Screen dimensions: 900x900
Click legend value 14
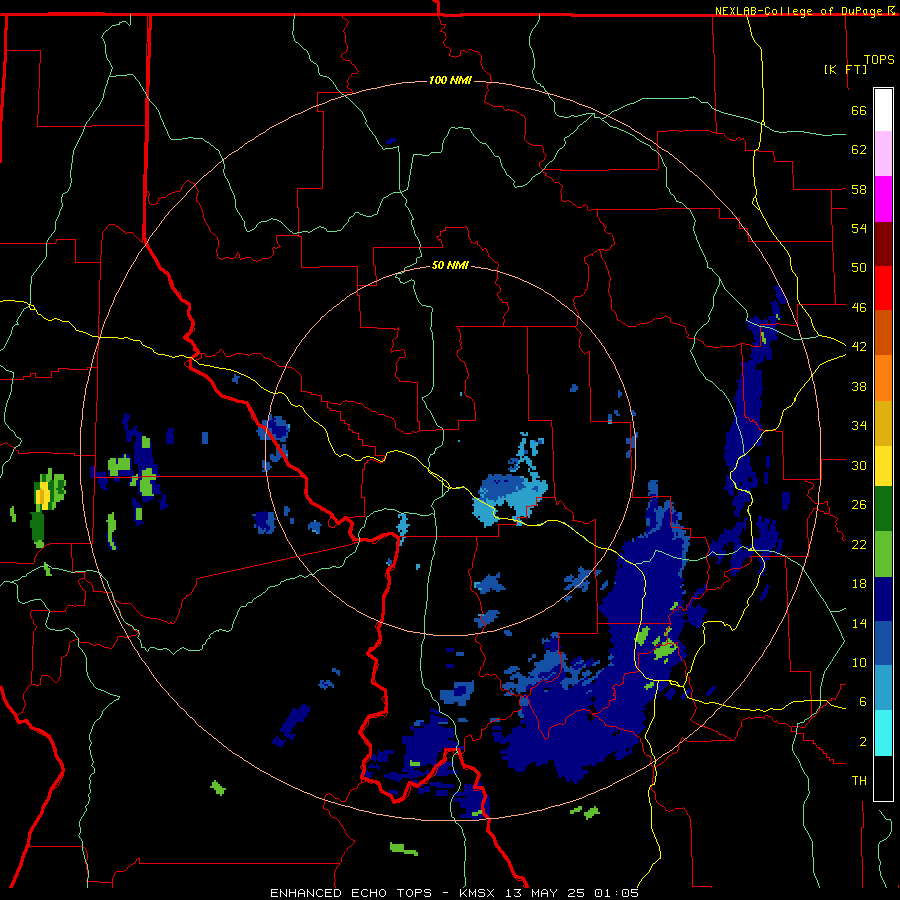point(859,623)
